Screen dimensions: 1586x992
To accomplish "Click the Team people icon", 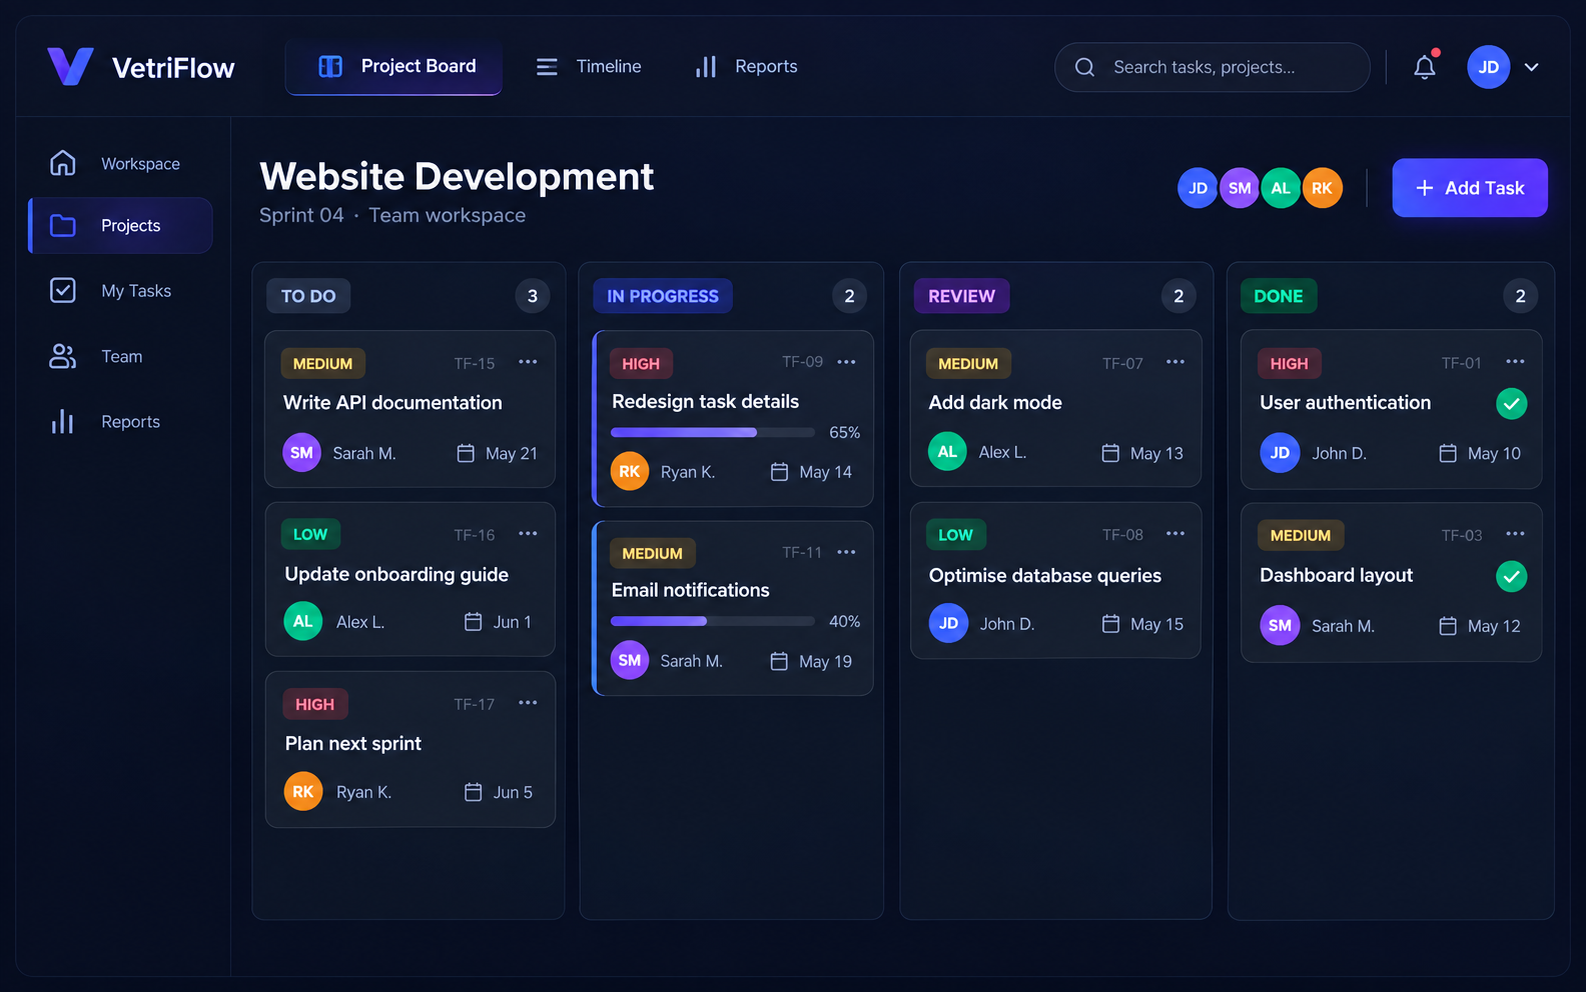I will (x=63, y=356).
